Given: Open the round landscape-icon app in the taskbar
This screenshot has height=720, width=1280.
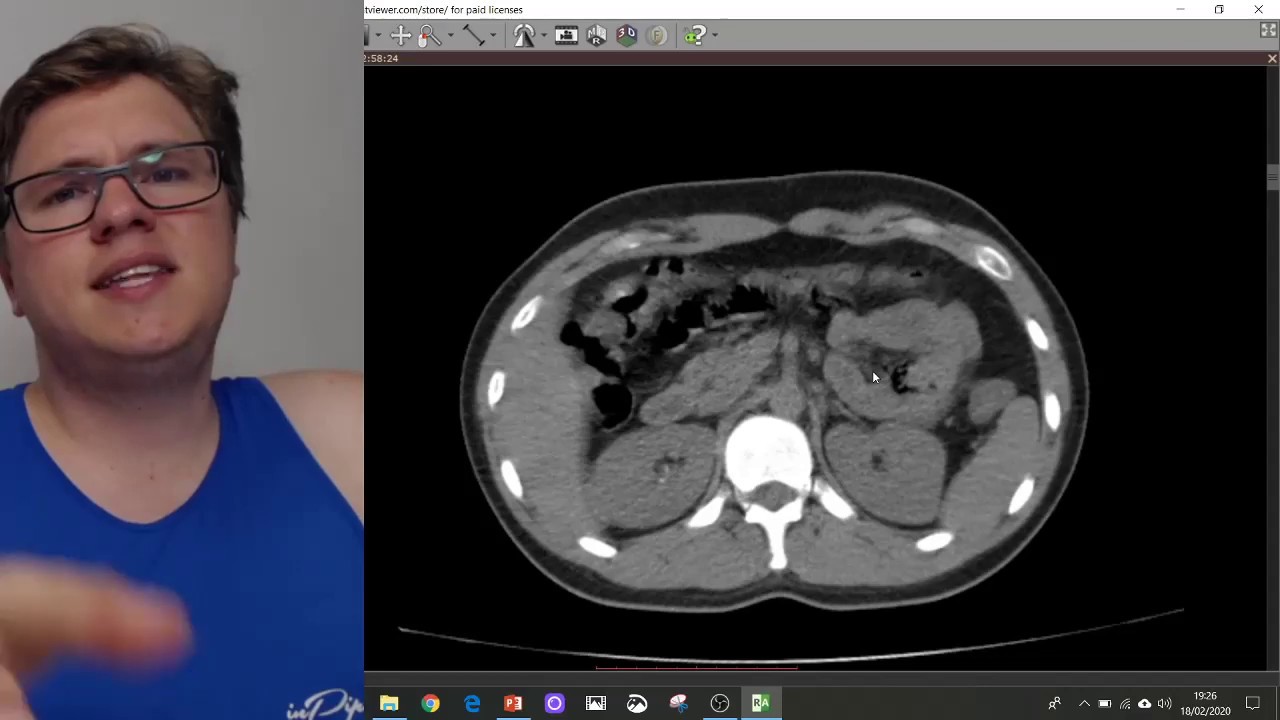Looking at the screenshot, I should pos(637,703).
